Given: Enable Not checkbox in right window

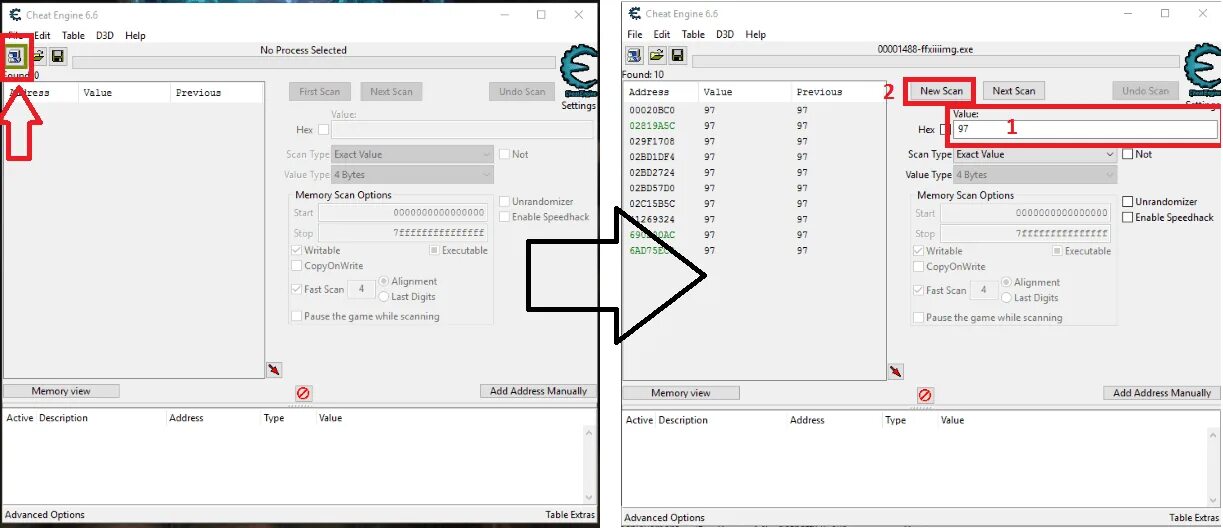Looking at the screenshot, I should click(x=1128, y=154).
